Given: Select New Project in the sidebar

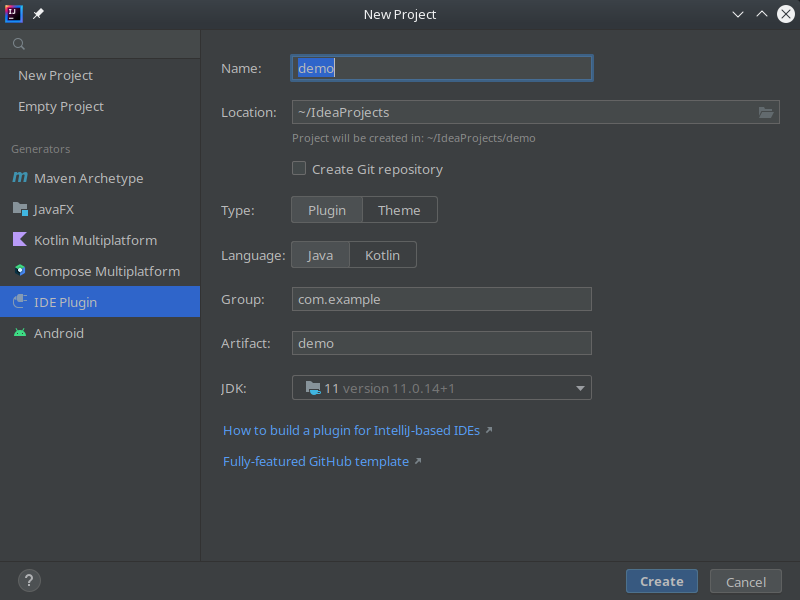Looking at the screenshot, I should point(55,75).
